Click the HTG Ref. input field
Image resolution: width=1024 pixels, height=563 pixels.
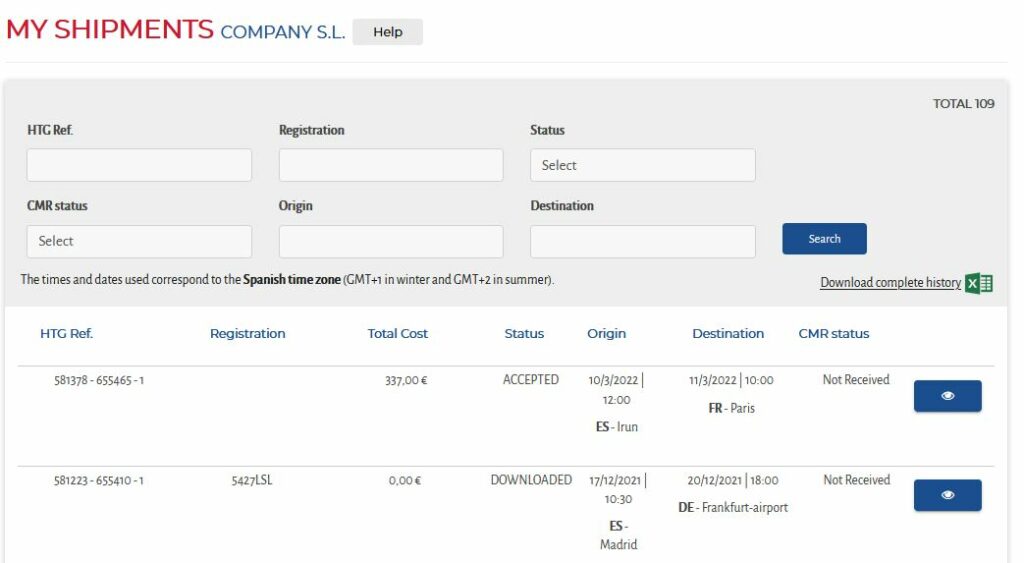coord(139,165)
